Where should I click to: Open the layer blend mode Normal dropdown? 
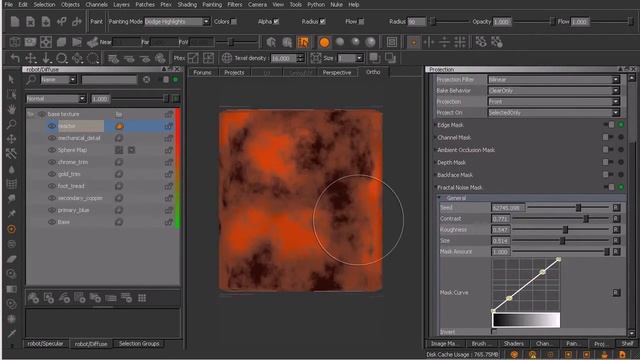(56, 99)
